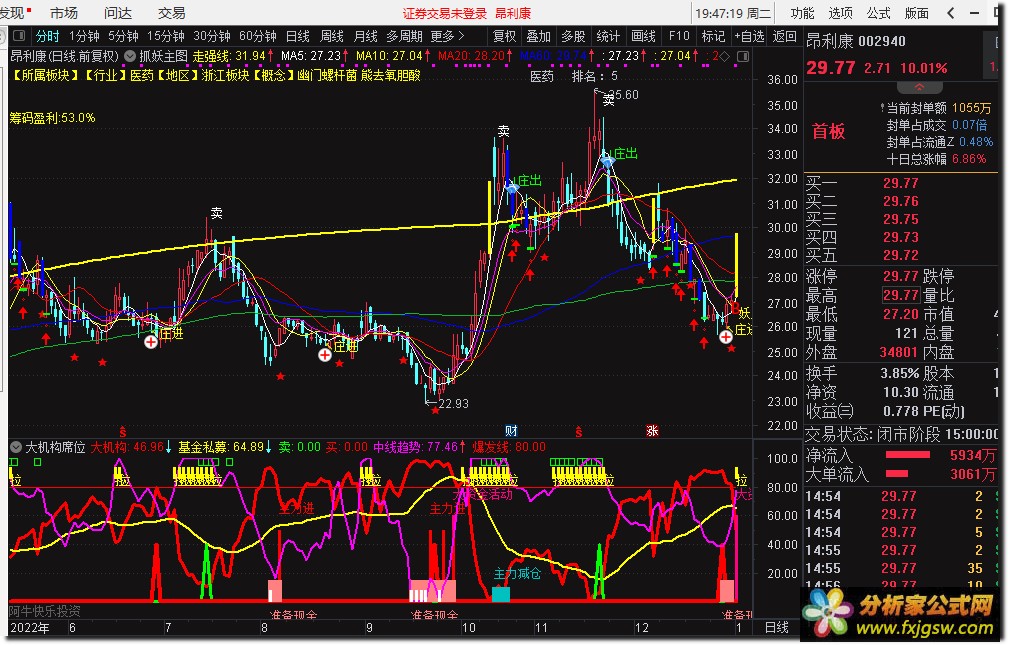Click the stock name 昂利康 002940
This screenshot has height=645, width=1010.
pos(855,41)
